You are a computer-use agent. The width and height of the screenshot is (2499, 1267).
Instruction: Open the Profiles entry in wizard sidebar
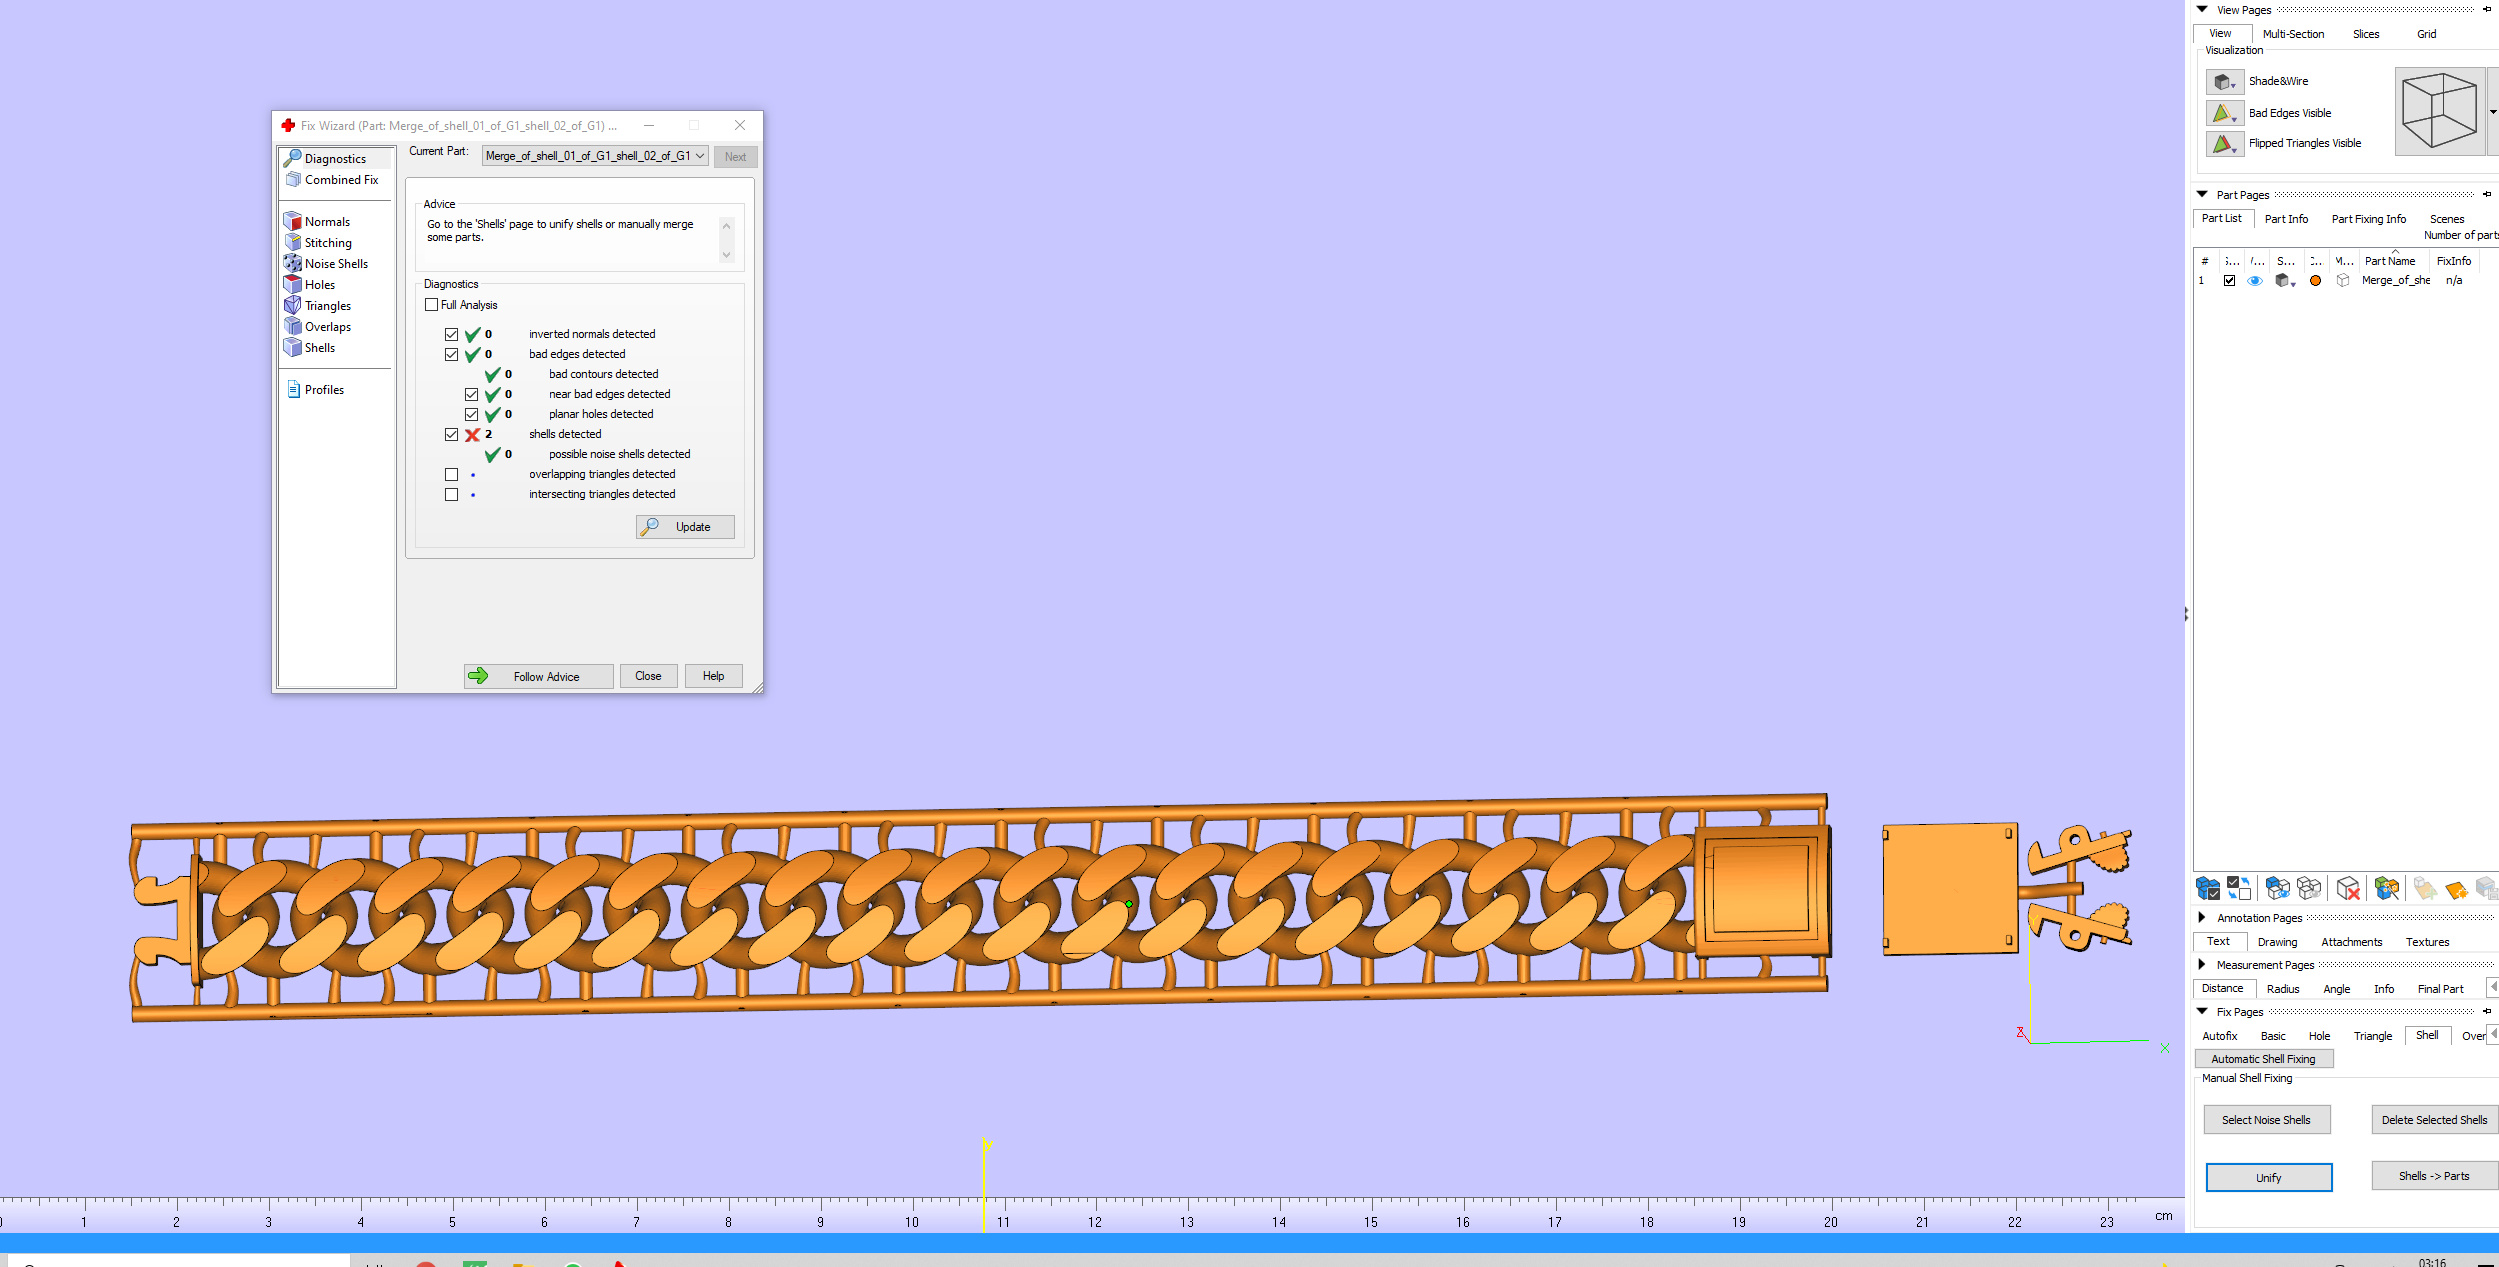(315, 389)
